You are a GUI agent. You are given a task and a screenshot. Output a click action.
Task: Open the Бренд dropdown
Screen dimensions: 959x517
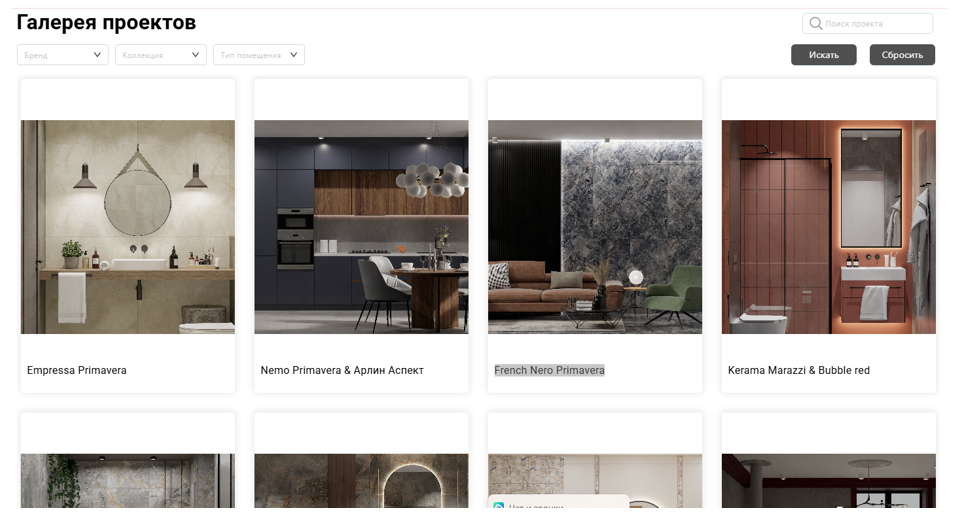(x=62, y=54)
